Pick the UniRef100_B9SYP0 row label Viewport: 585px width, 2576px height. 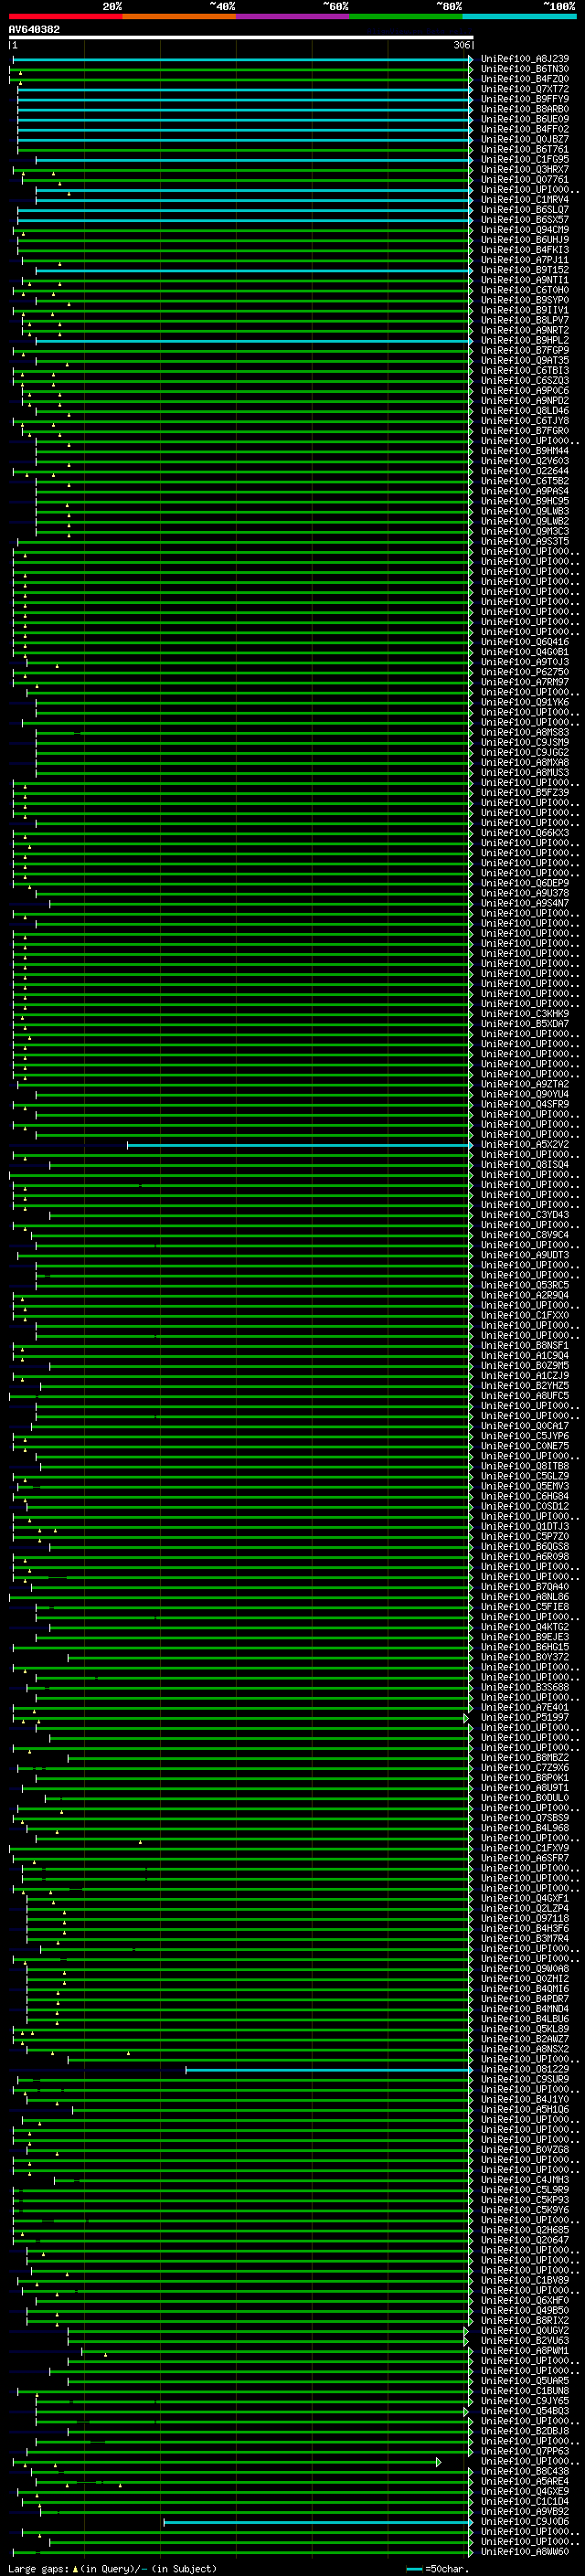[525, 300]
